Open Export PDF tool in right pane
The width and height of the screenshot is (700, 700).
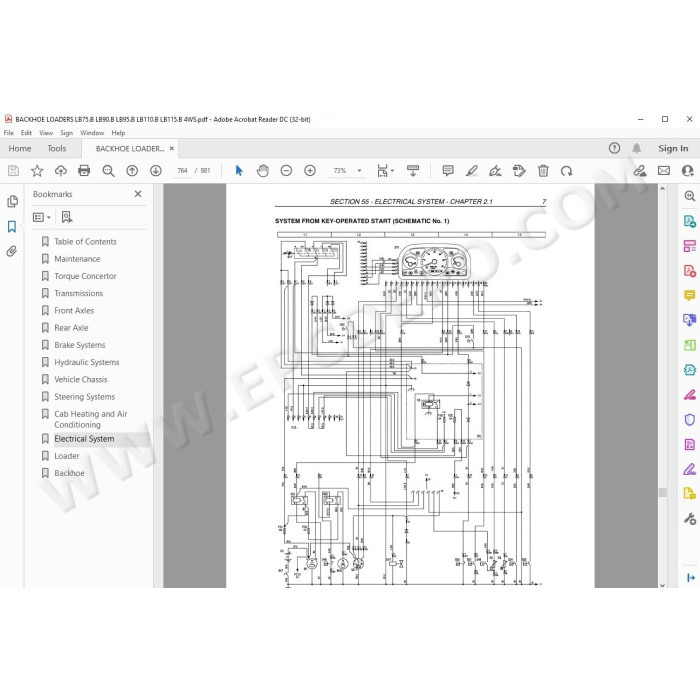click(690, 221)
